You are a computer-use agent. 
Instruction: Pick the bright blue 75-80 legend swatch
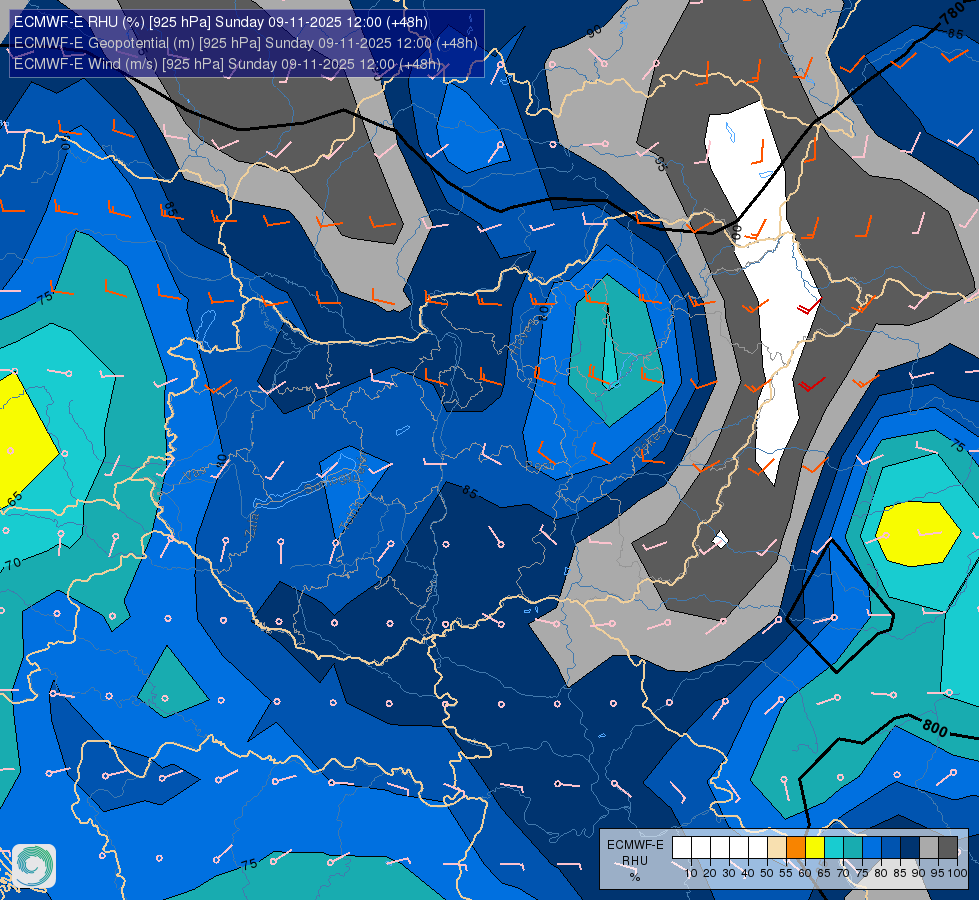pos(872,848)
